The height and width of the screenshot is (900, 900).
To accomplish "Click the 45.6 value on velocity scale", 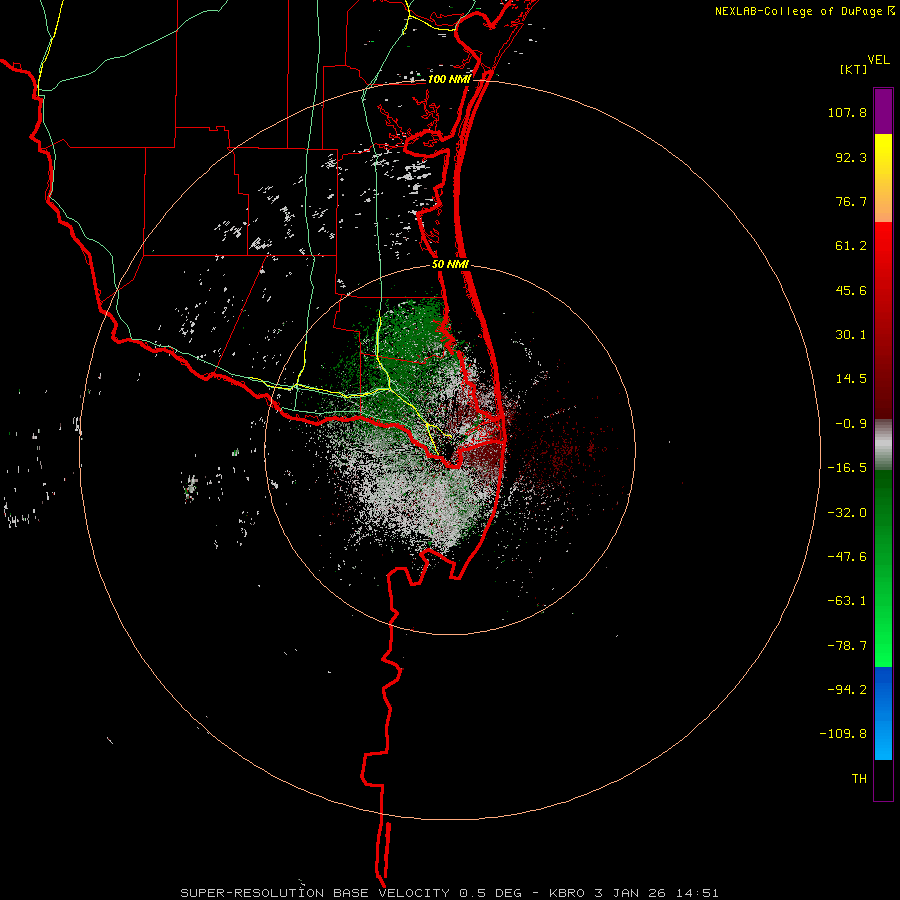I will click(851, 290).
